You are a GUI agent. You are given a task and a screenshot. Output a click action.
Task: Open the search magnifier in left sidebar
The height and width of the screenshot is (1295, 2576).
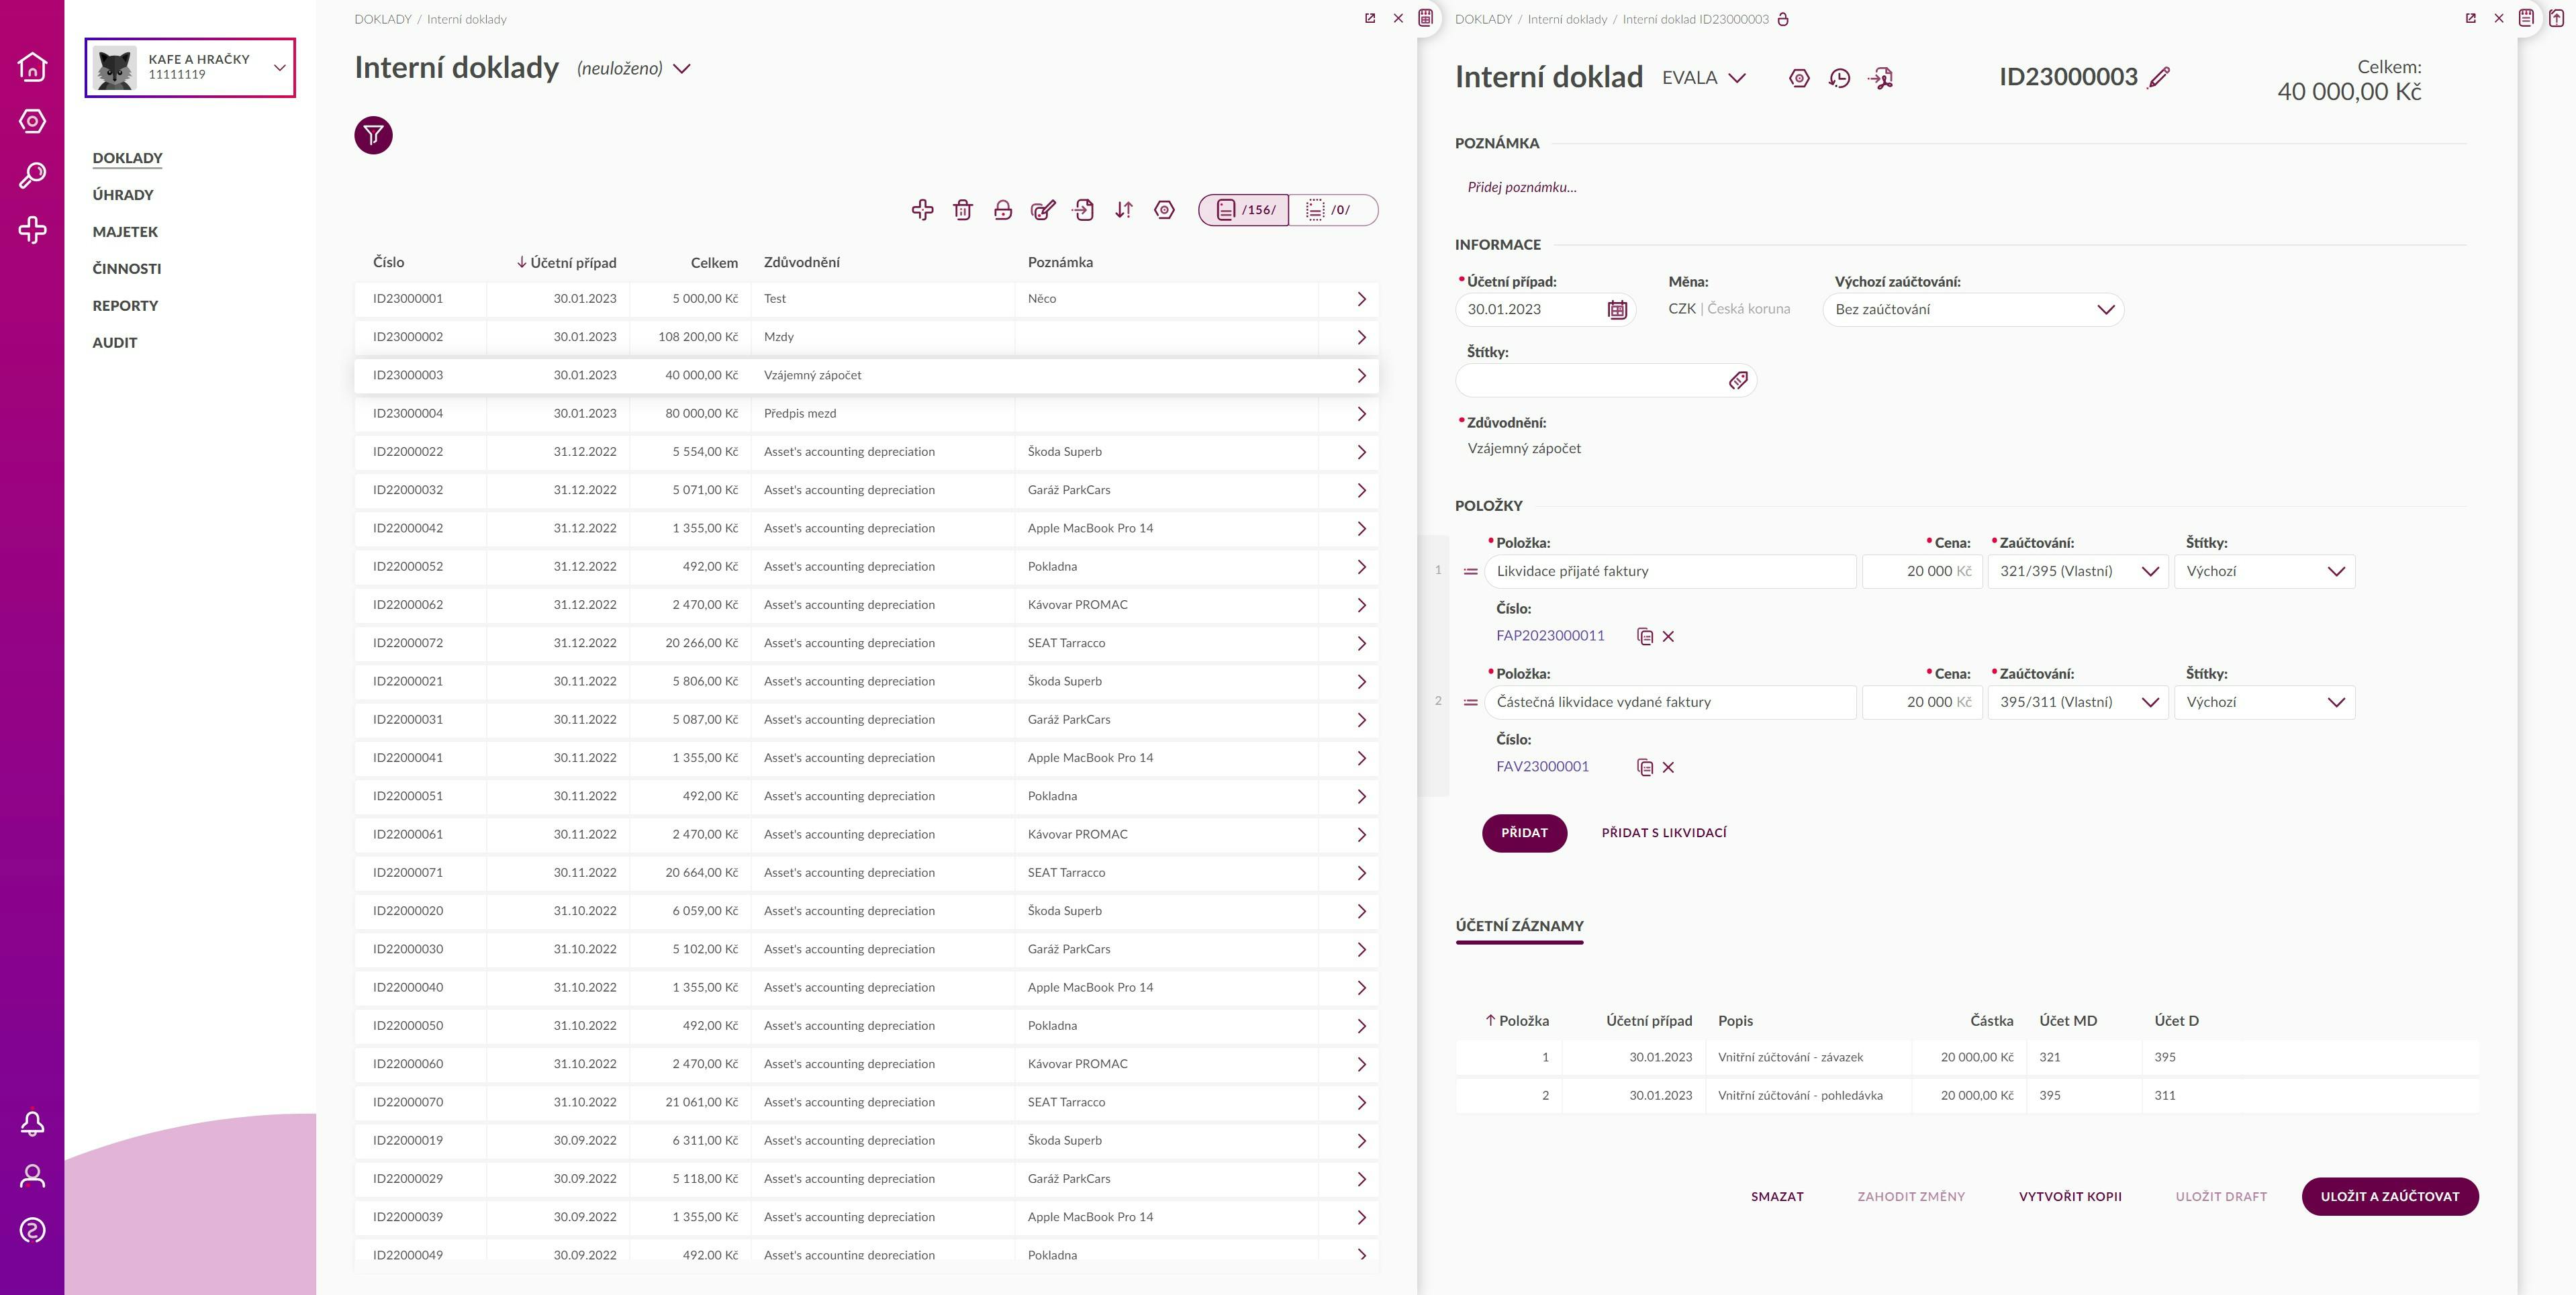click(x=32, y=176)
